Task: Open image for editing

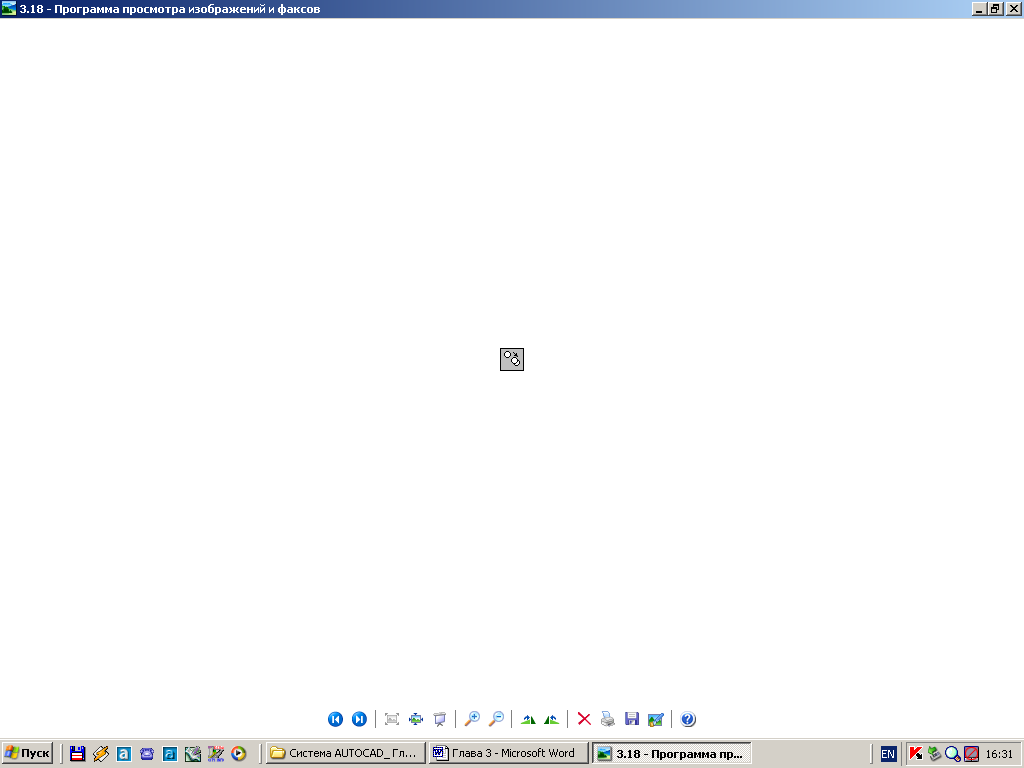Action: pos(656,719)
